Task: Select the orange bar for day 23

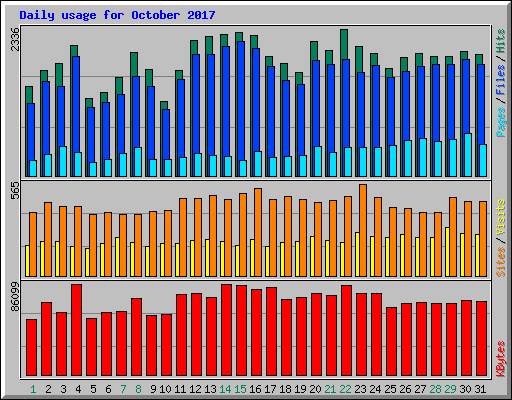Action: [363, 230]
